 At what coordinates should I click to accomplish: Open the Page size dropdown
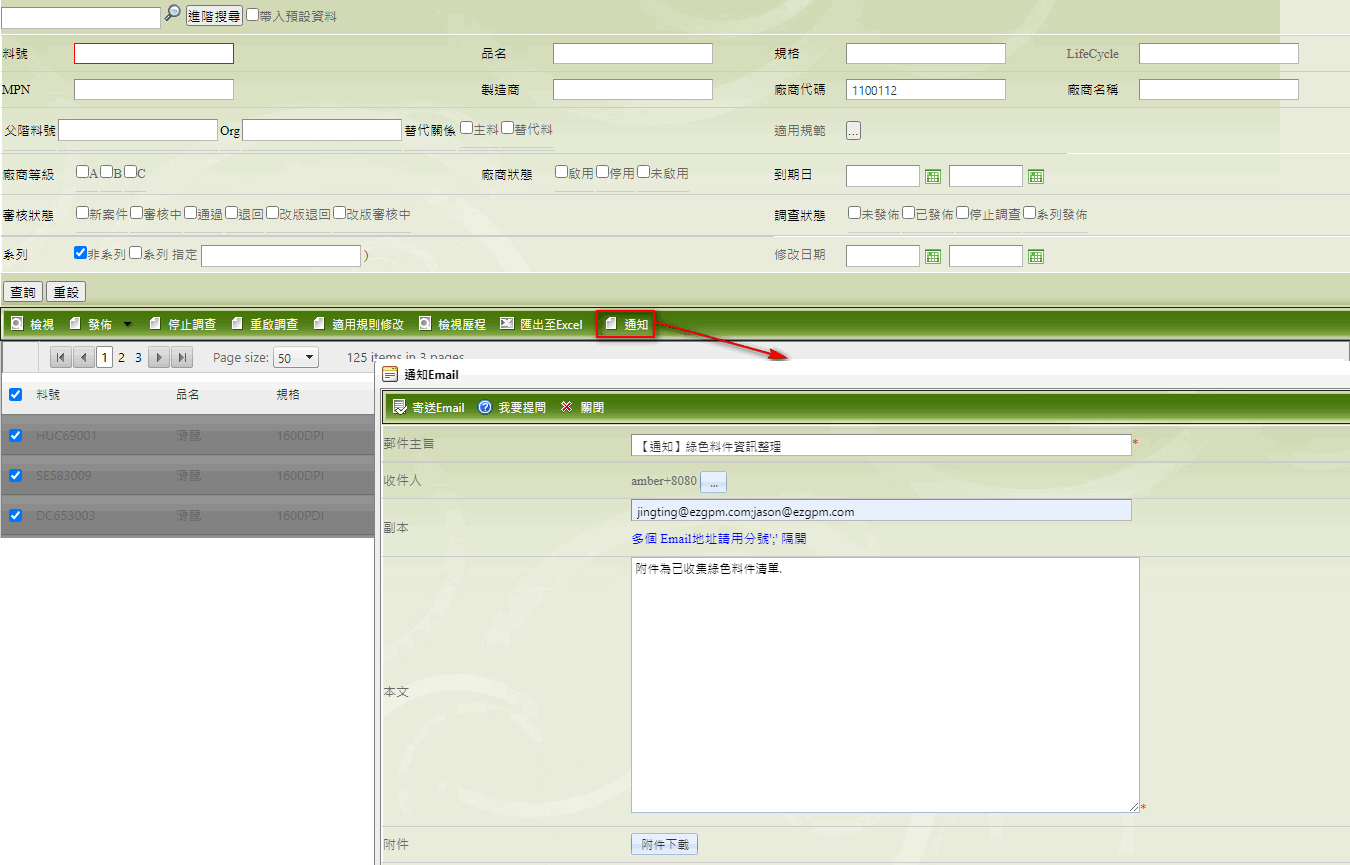coord(295,357)
